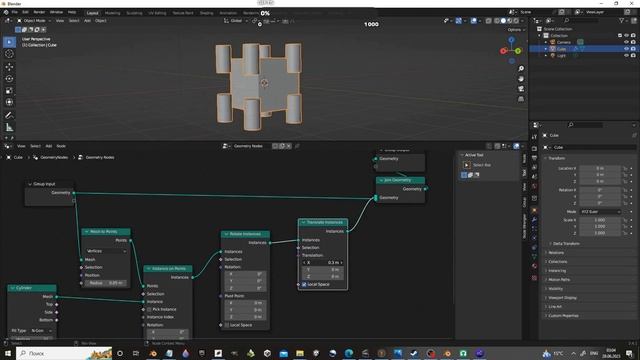This screenshot has height=360, width=640.
Task: Open the node editor Add menu
Action: (x=49, y=146)
